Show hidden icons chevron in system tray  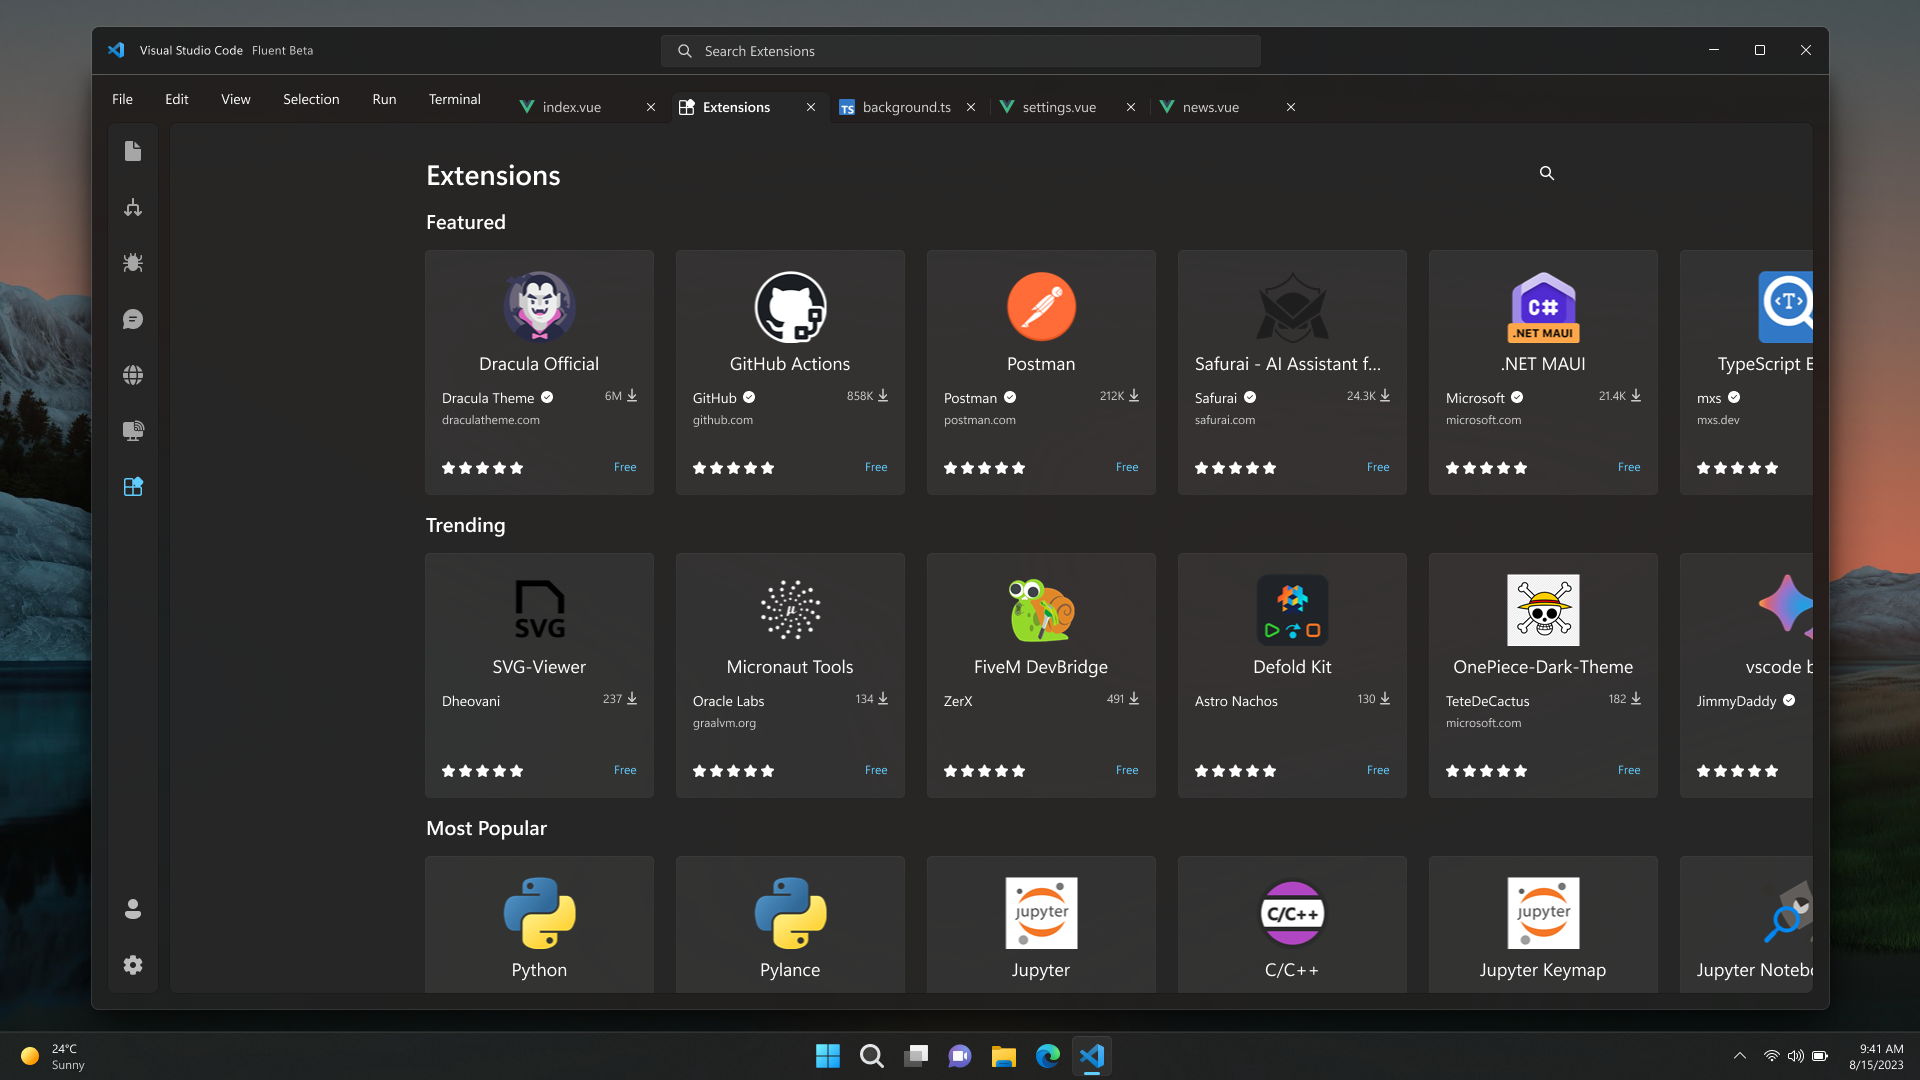1740,1056
